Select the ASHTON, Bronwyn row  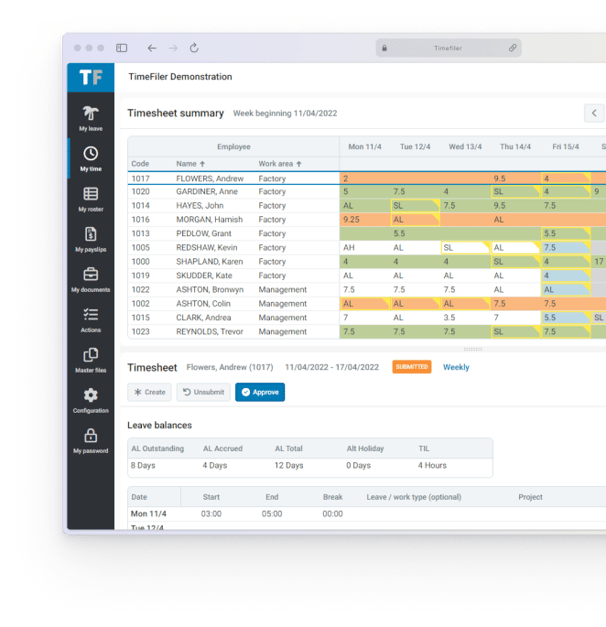point(367,290)
